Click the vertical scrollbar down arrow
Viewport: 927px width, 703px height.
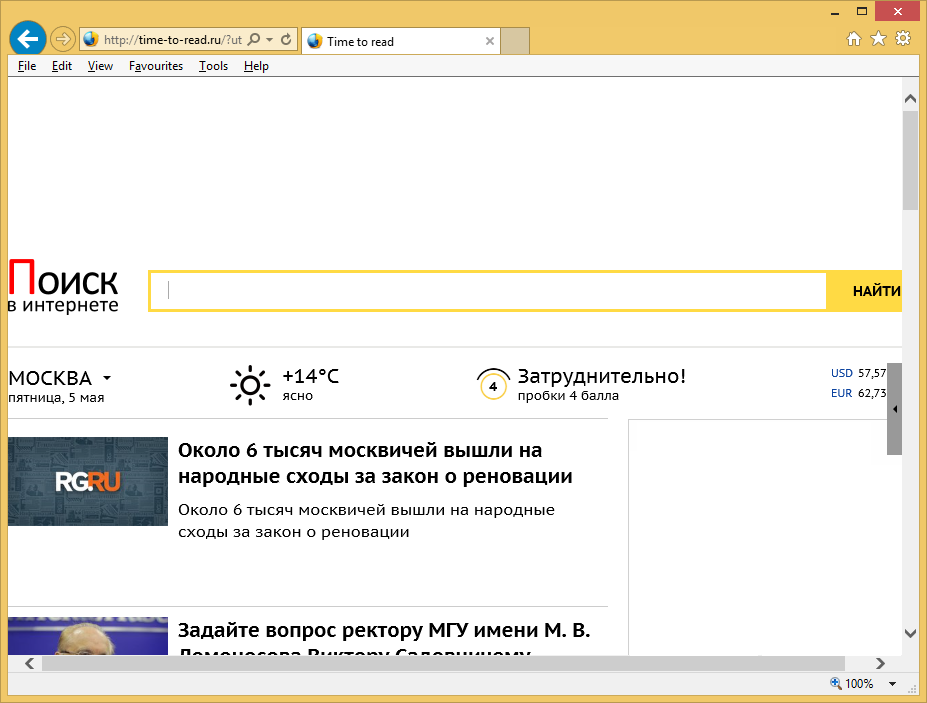[910, 633]
